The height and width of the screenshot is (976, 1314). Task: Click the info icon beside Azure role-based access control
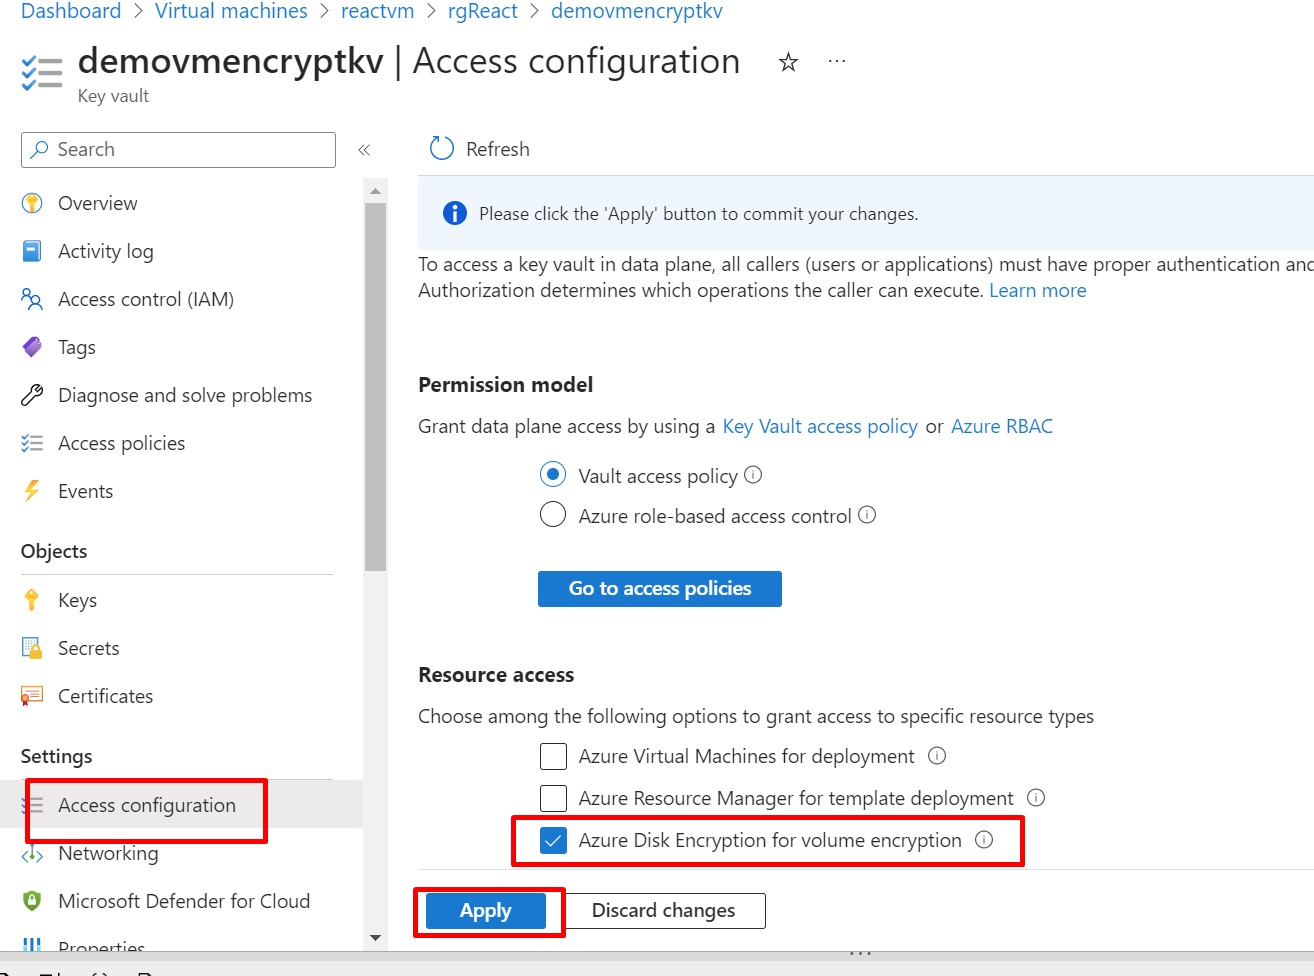[867, 515]
